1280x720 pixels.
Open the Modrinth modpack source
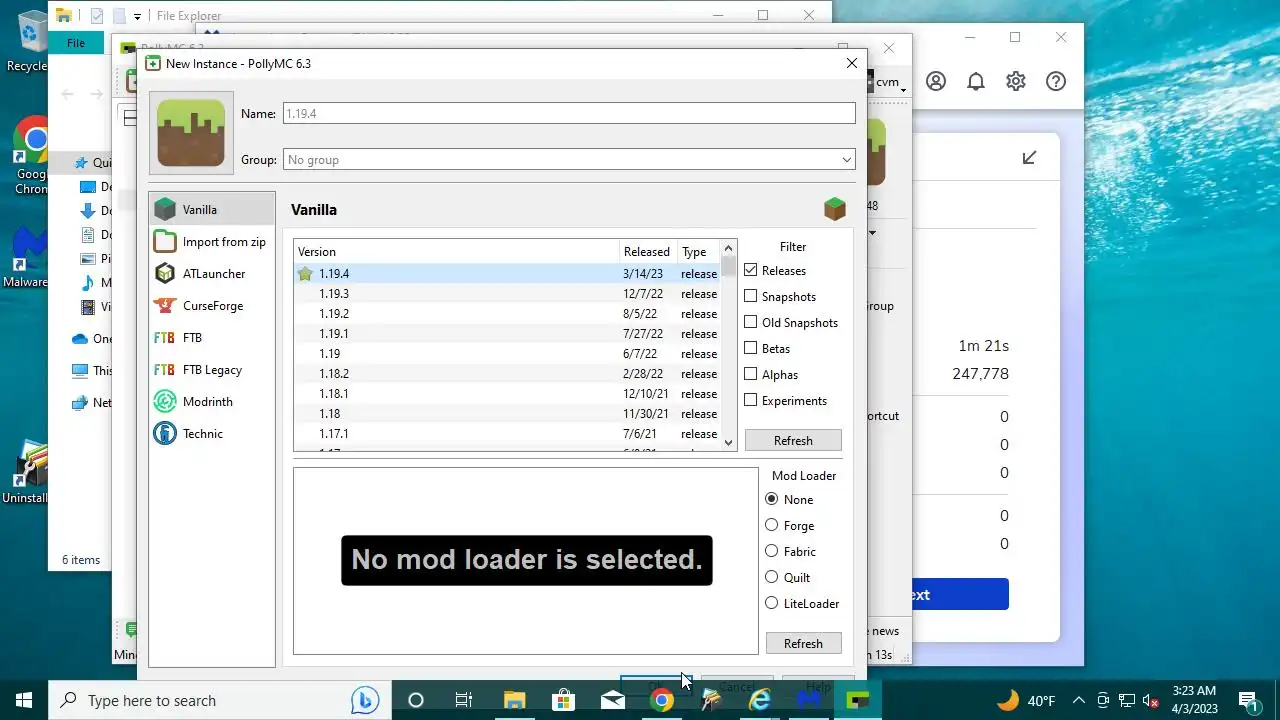coord(212,401)
